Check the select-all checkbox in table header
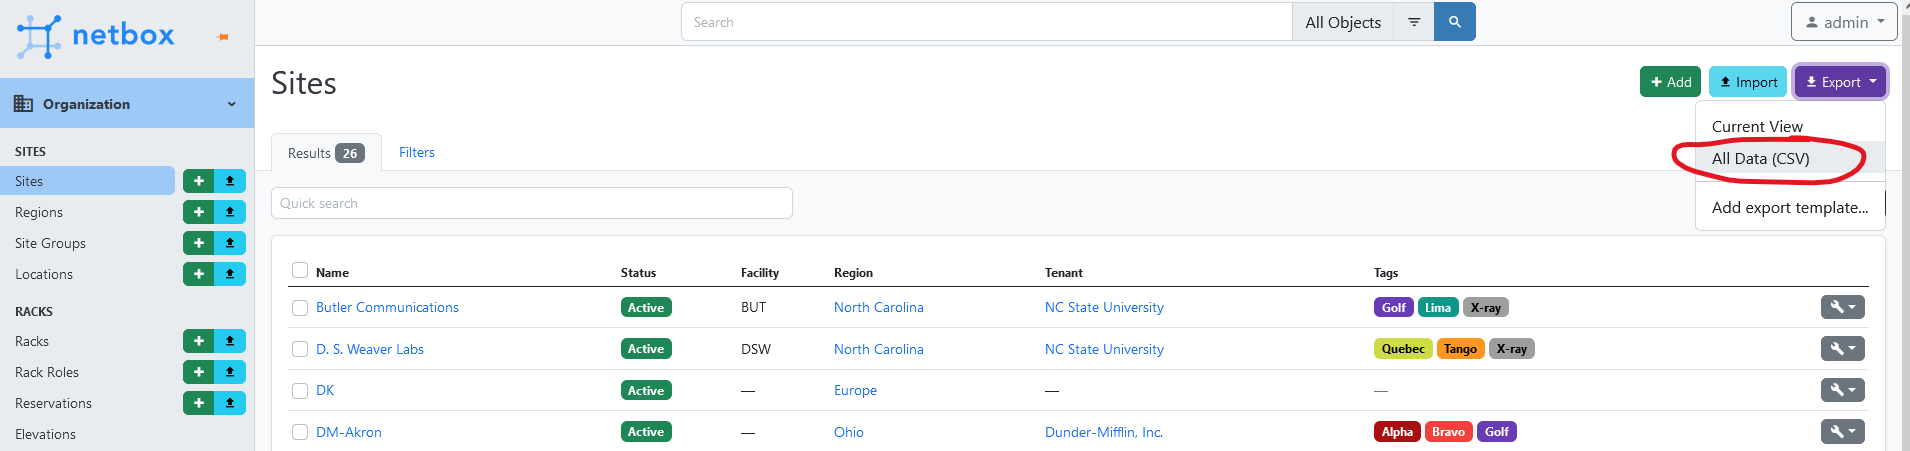 click(300, 270)
